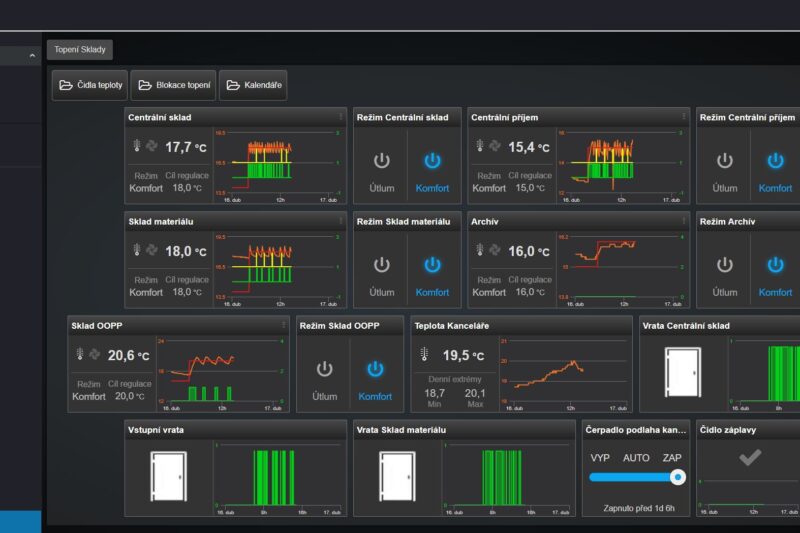Click the fan icon in Sklad OOPP
Viewport: 800px width, 533px height.
pyautogui.click(x=96, y=354)
